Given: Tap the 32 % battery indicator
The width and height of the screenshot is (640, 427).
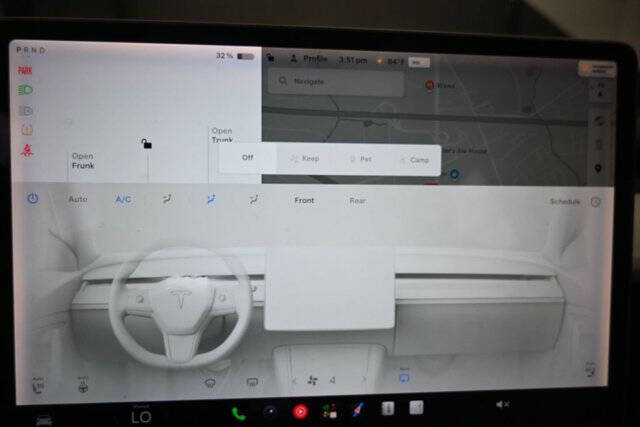Looking at the screenshot, I should (x=235, y=56).
